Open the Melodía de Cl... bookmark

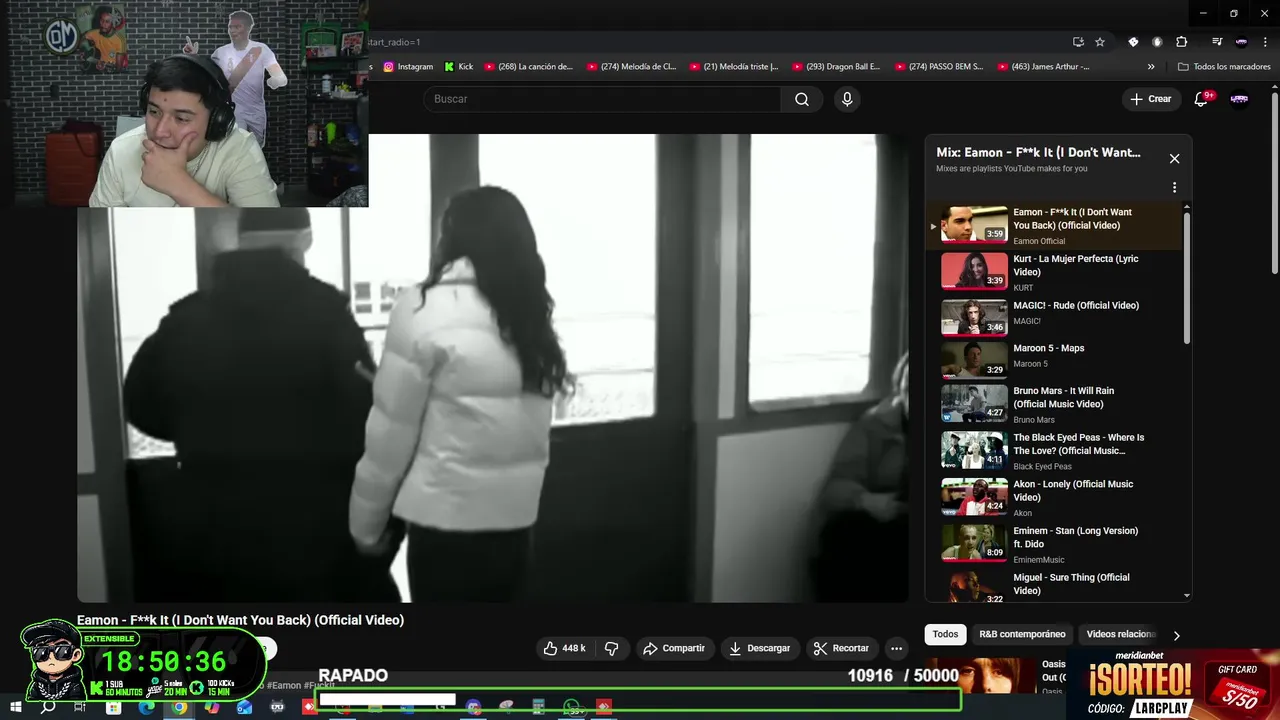click(631, 67)
